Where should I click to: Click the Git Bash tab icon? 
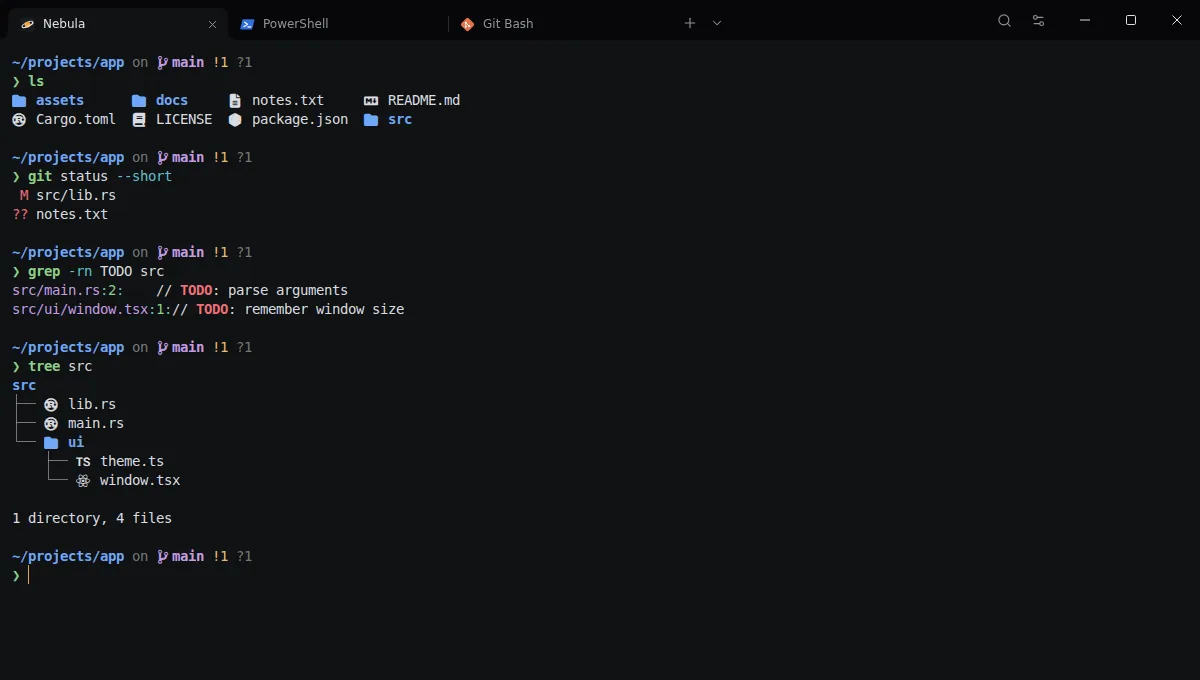tap(467, 24)
